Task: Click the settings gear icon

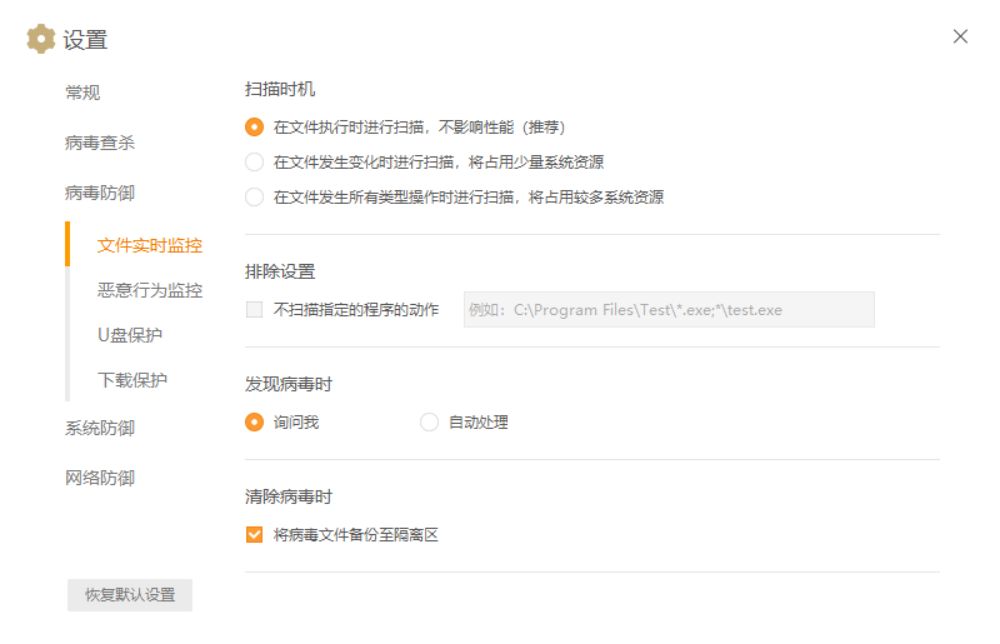Action: [41, 39]
